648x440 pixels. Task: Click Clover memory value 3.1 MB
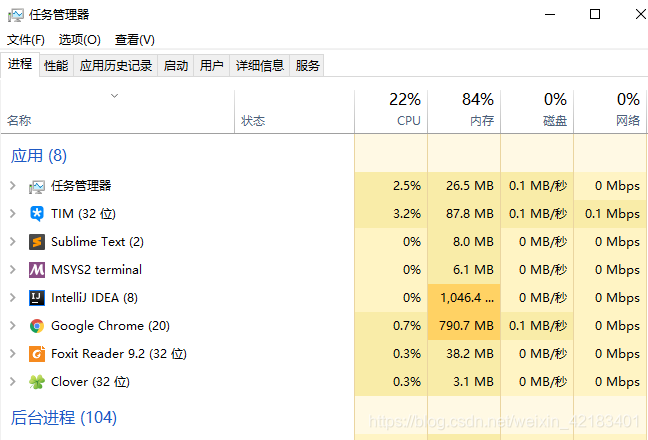pos(473,382)
